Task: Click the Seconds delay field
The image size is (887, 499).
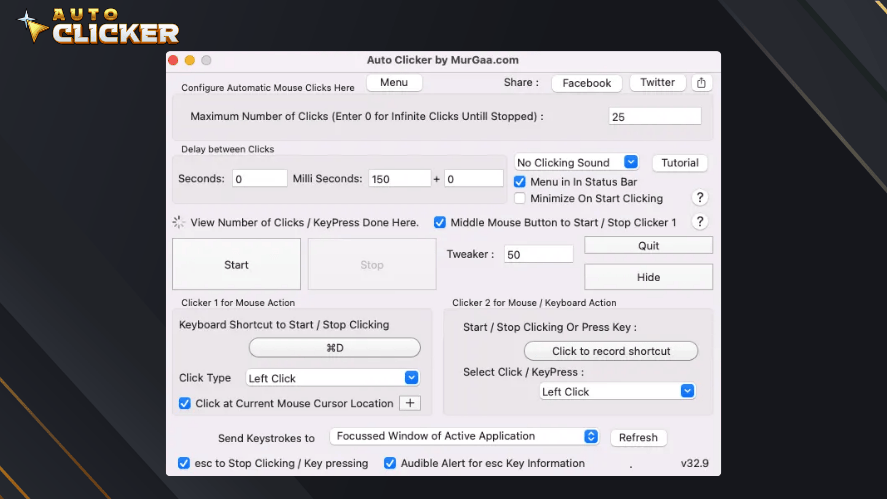Action: coord(260,179)
